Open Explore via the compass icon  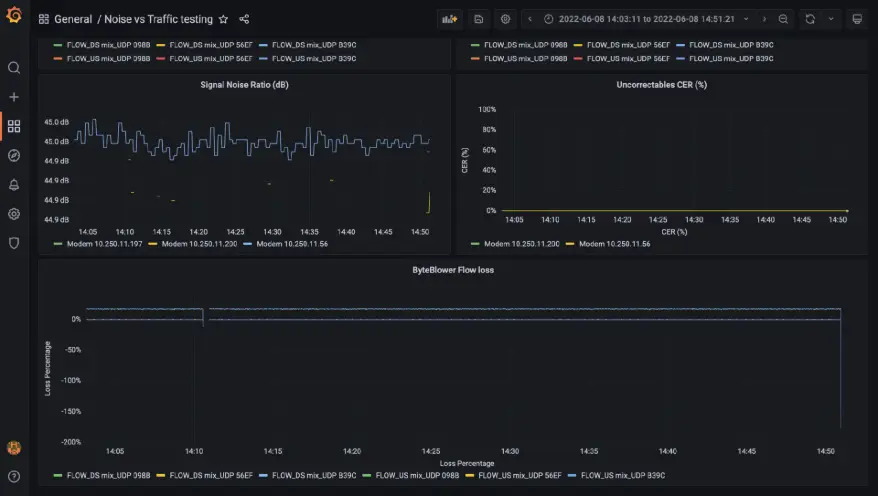(14, 155)
